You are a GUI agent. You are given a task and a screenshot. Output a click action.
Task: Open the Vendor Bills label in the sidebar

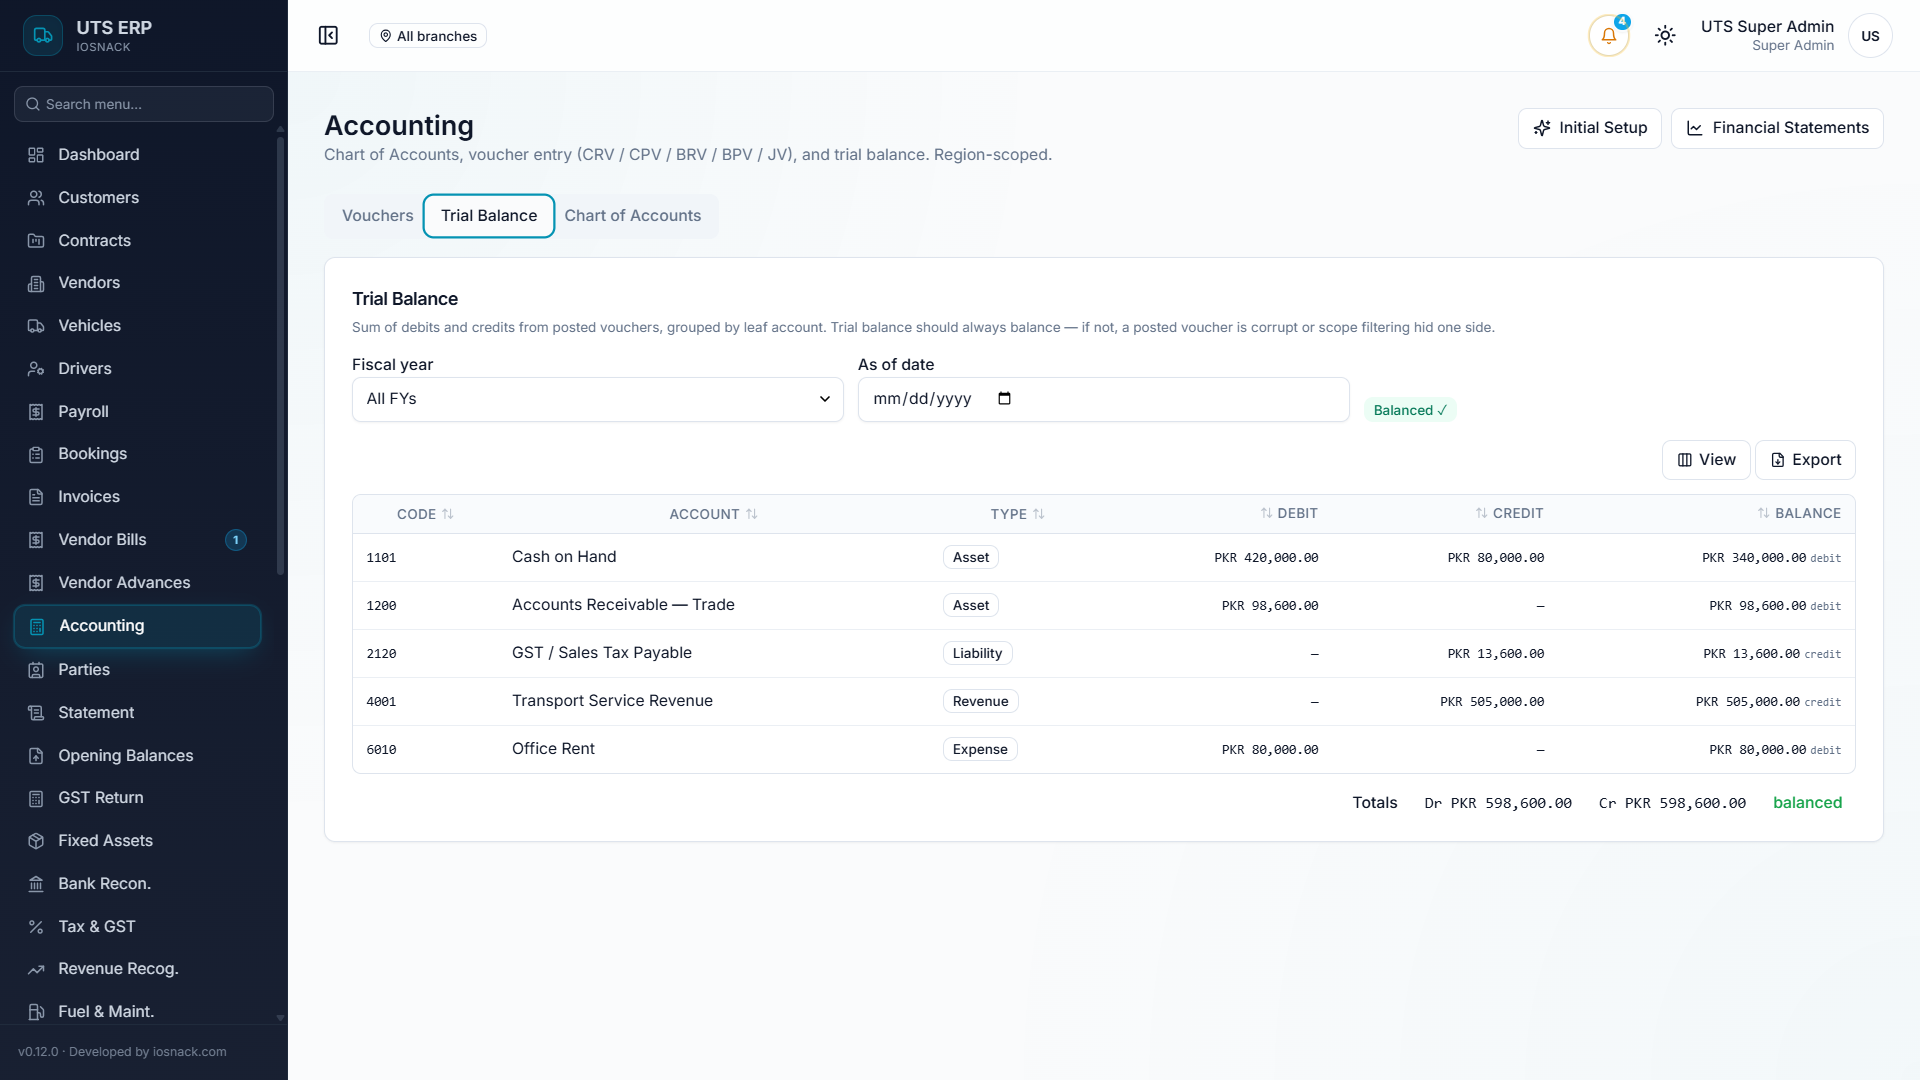pyautogui.click(x=102, y=540)
